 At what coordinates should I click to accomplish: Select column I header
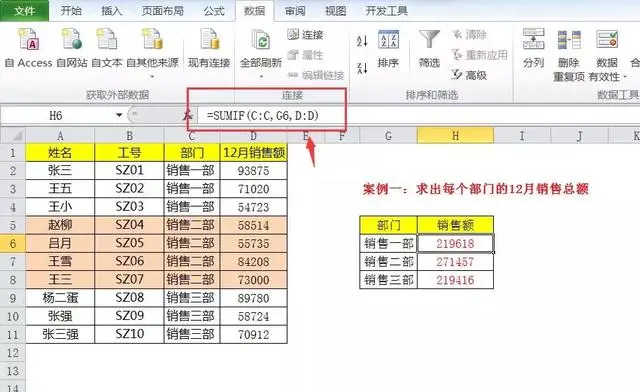[522, 136]
